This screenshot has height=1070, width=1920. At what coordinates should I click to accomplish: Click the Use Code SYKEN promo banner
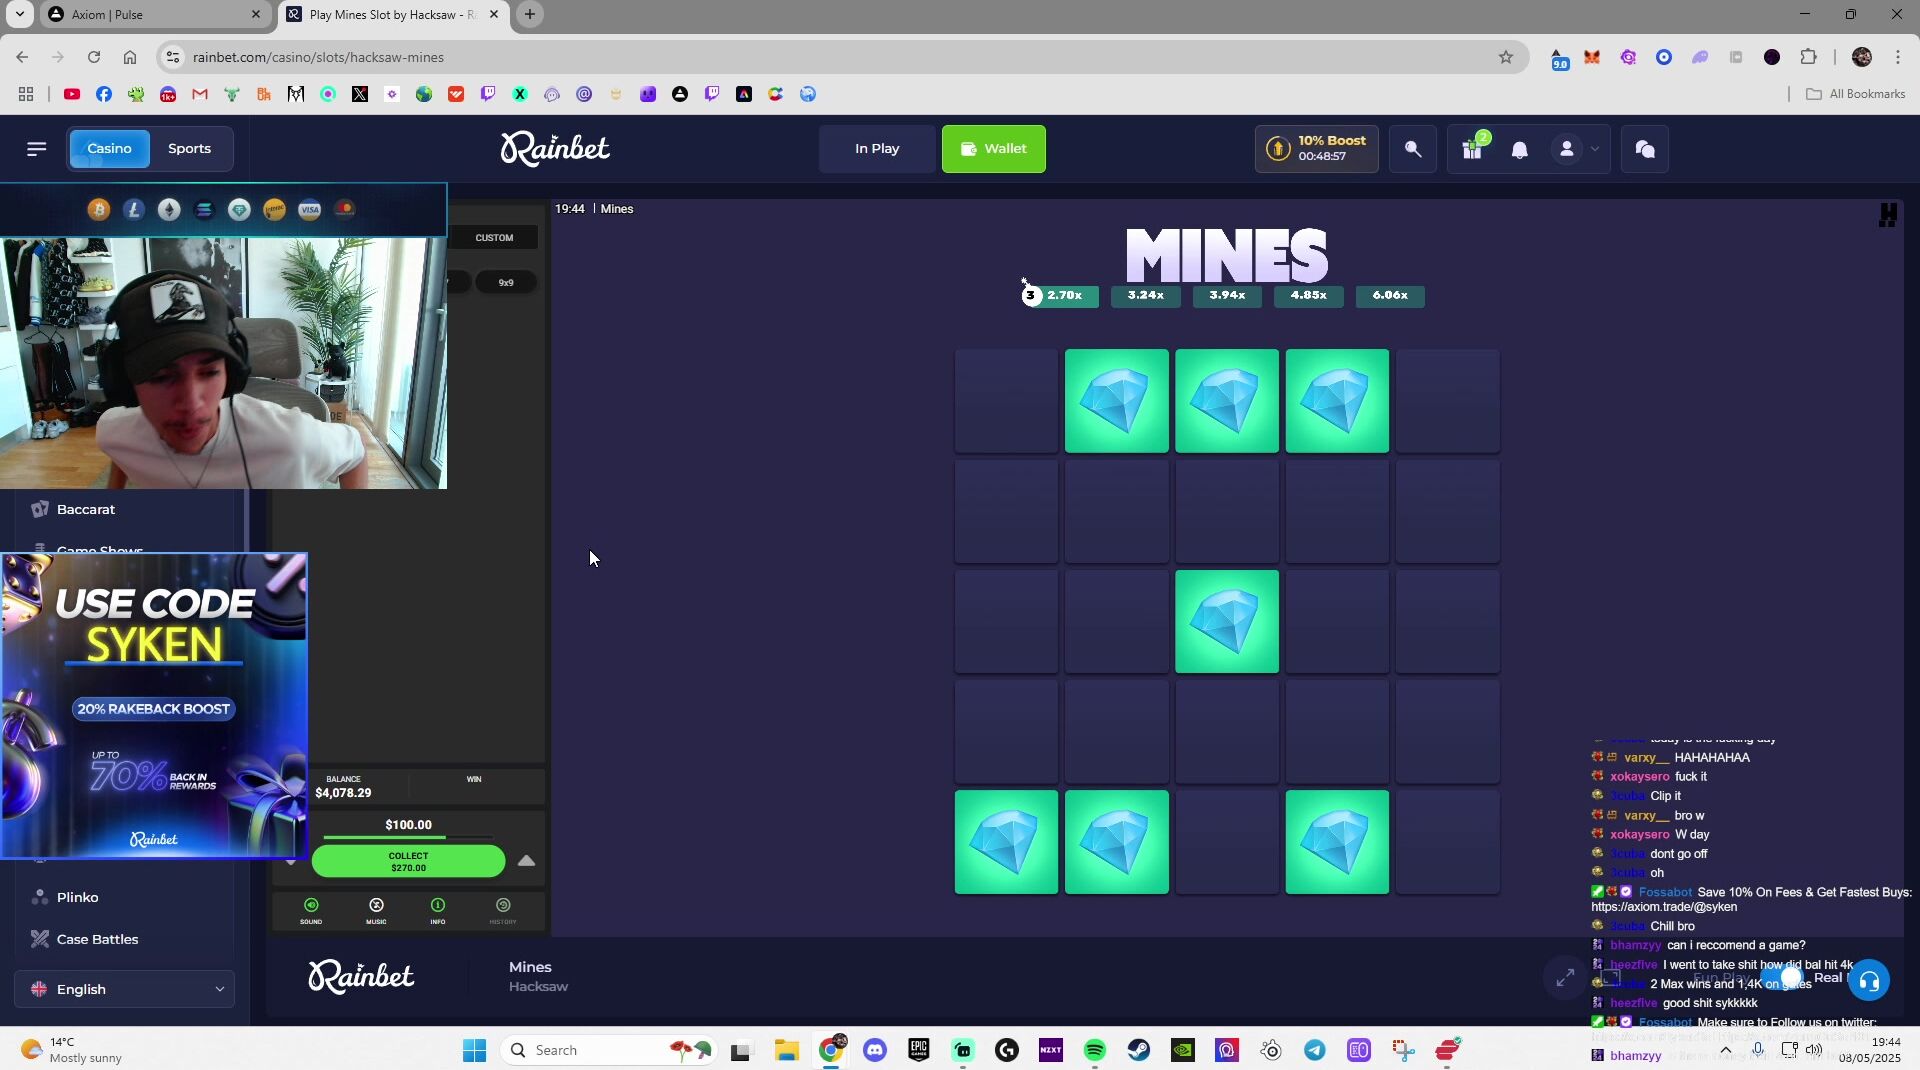click(x=154, y=706)
